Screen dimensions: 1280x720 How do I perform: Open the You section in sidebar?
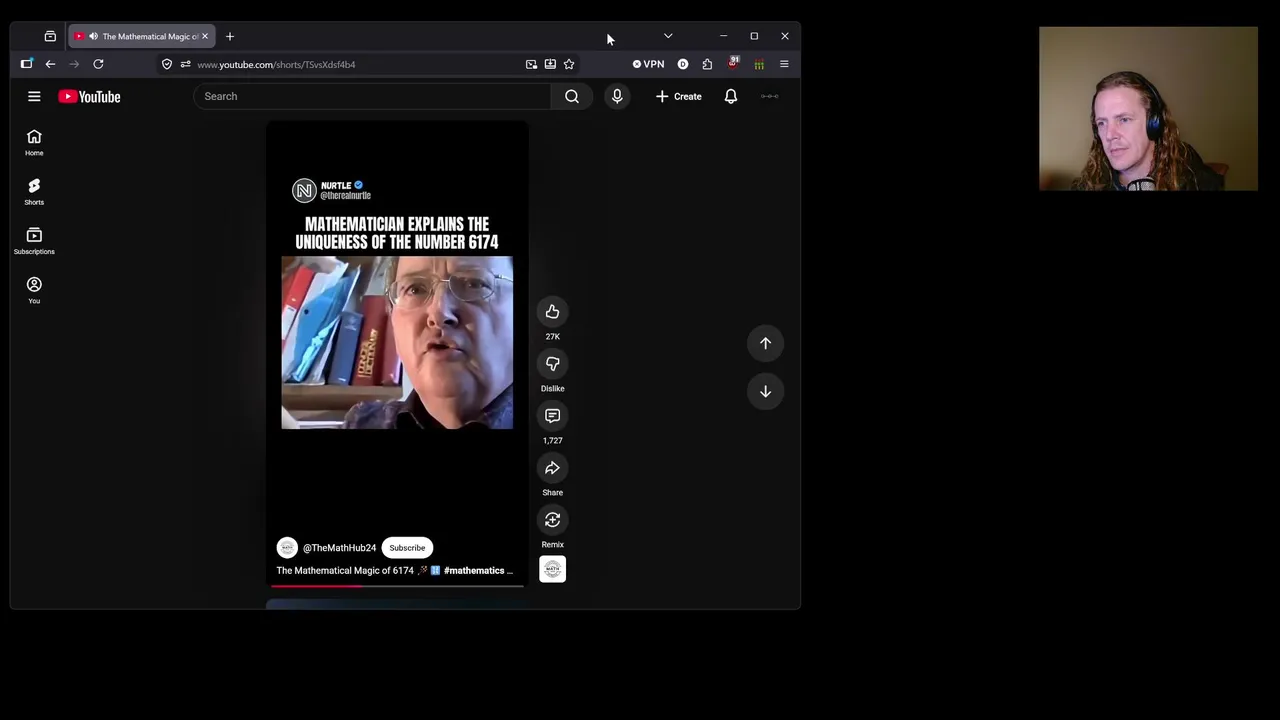click(34, 289)
